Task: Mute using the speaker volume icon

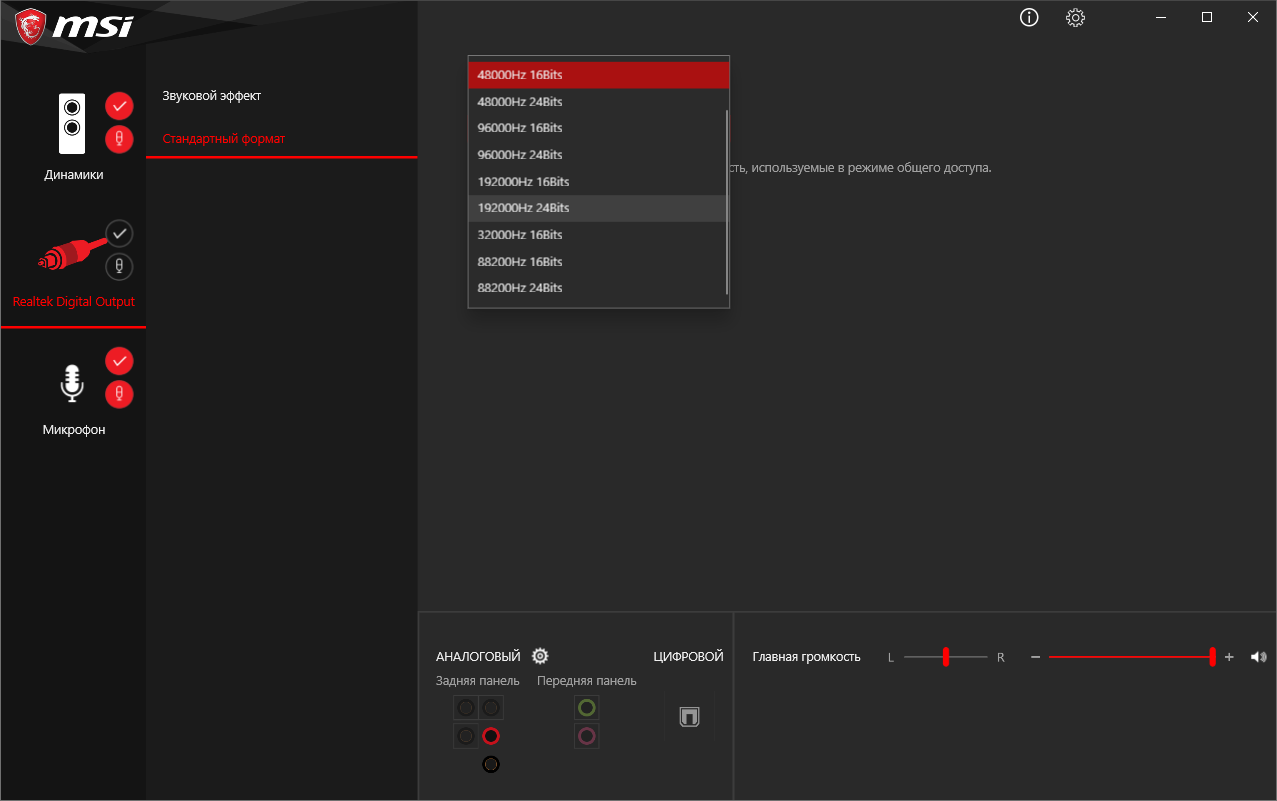Action: (1258, 657)
